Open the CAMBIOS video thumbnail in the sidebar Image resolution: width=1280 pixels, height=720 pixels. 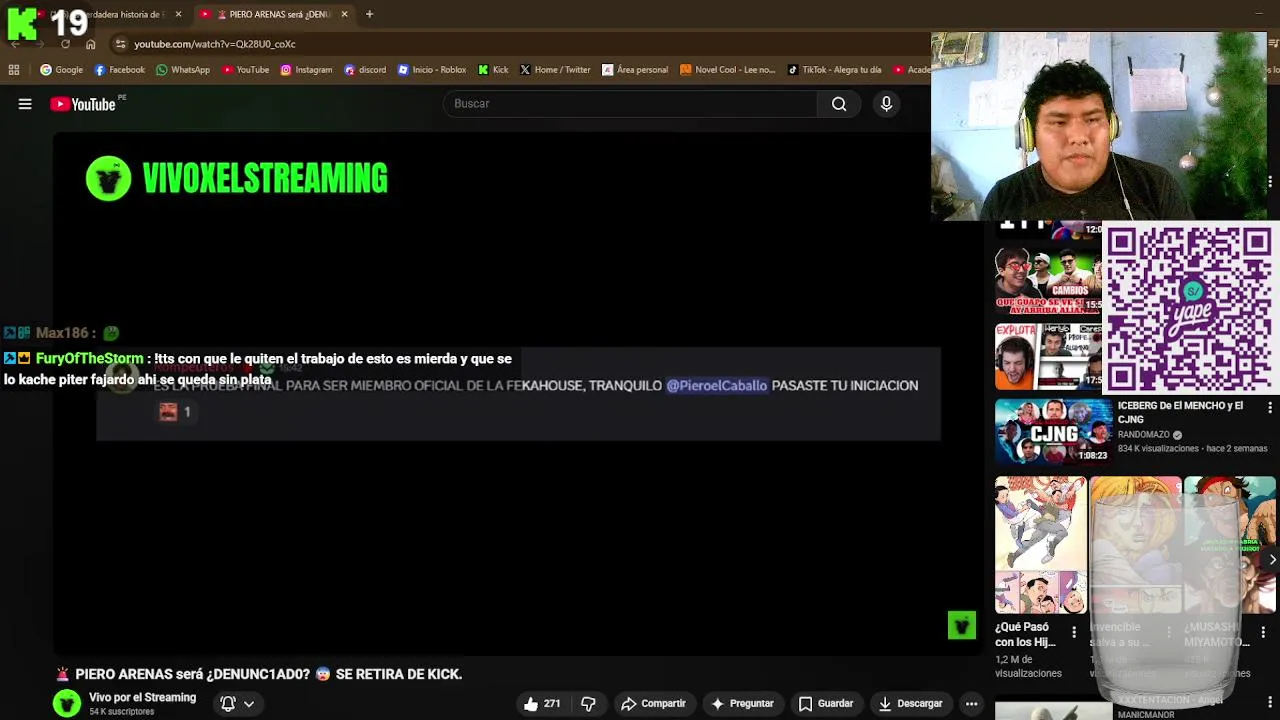tap(1047, 280)
